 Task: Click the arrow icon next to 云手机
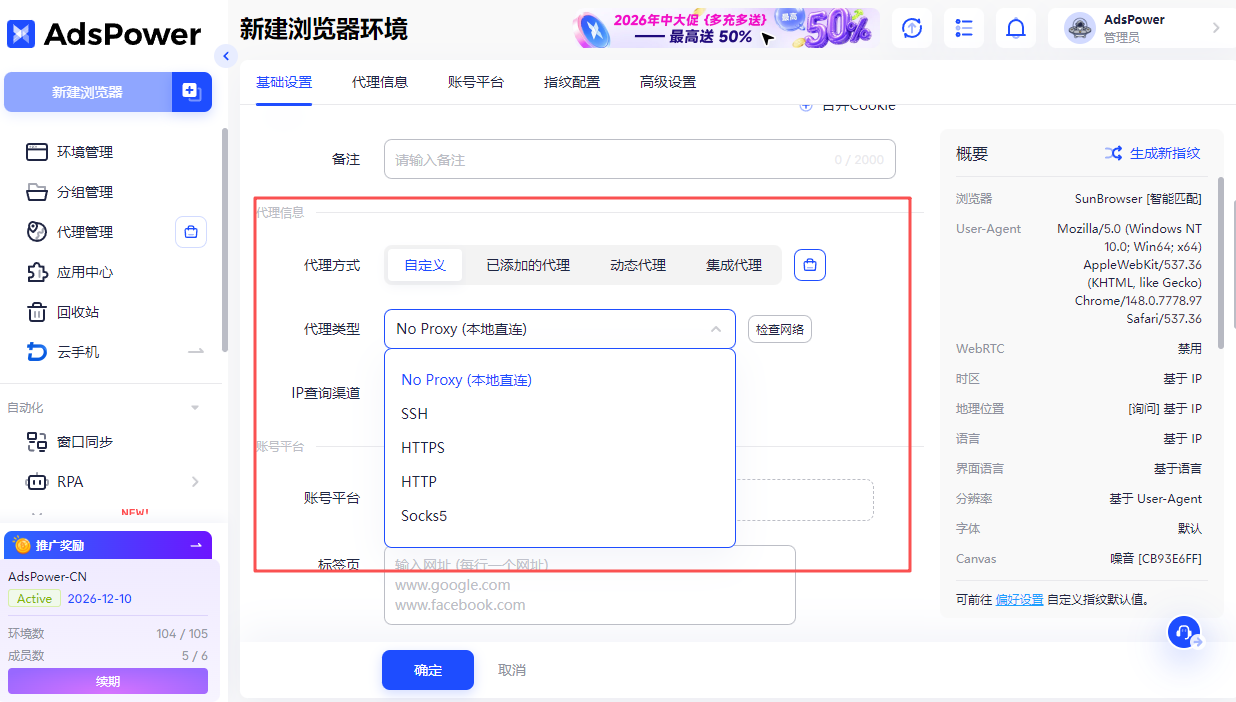pos(196,352)
